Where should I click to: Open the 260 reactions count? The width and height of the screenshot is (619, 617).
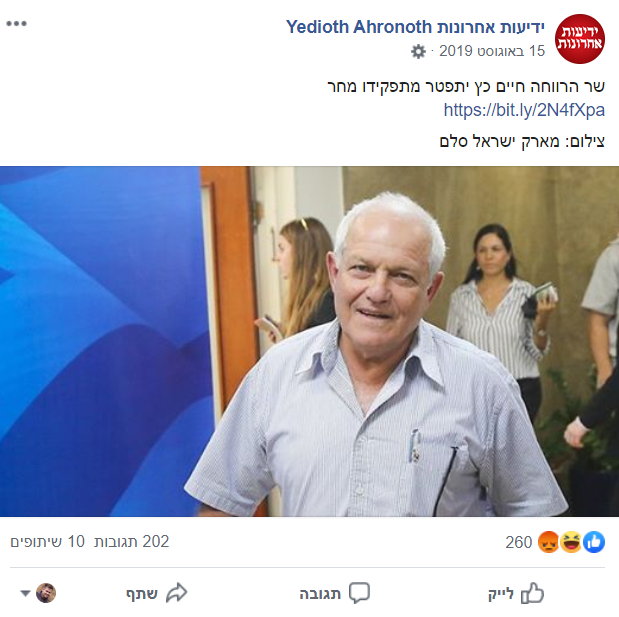click(x=519, y=542)
